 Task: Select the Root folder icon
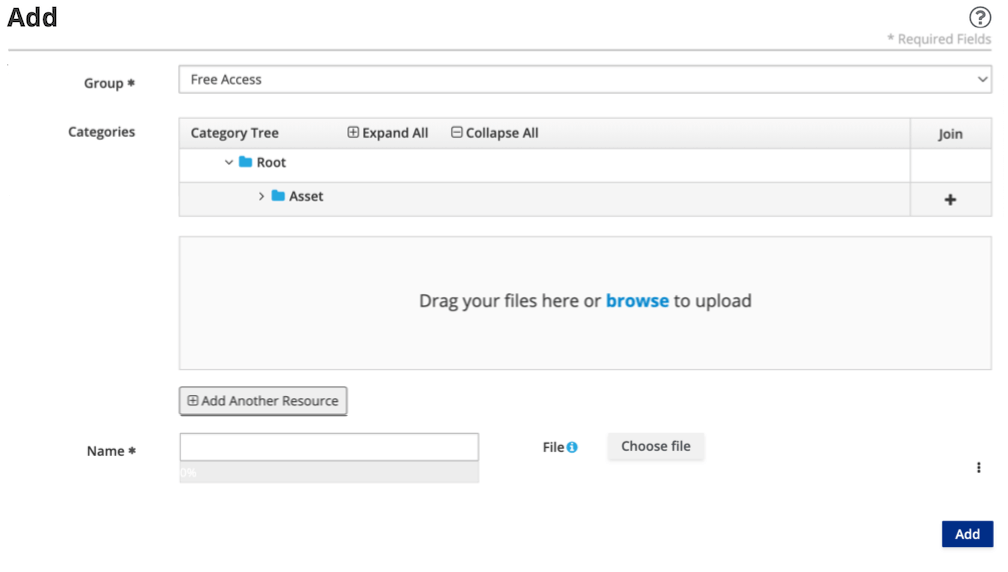click(246, 162)
